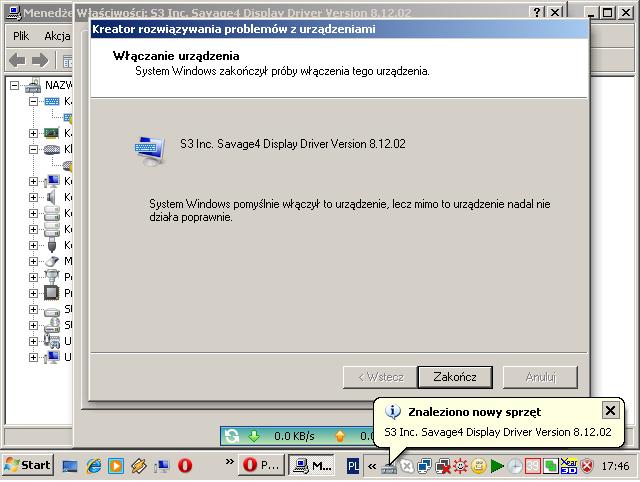
Task: Expand the cable plug connector category
Action: click(x=33, y=245)
